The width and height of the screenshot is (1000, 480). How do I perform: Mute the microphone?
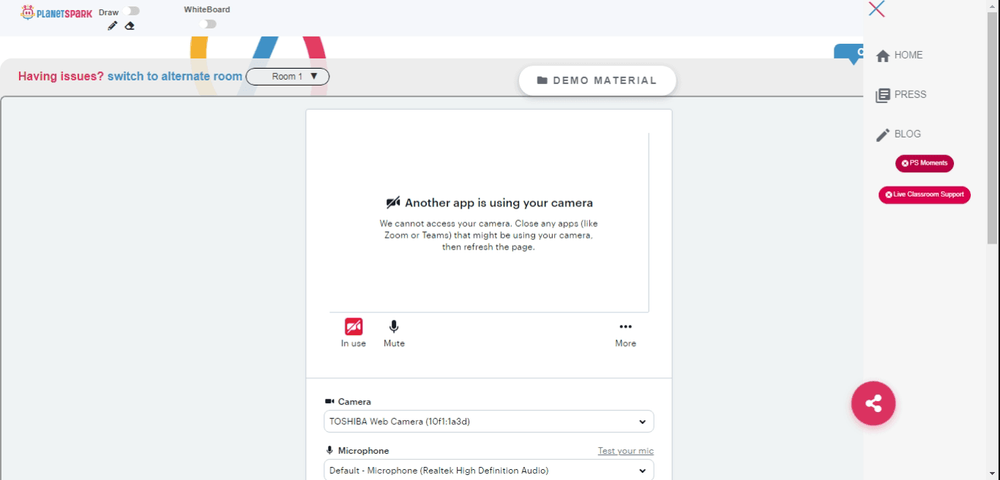[x=393, y=333]
